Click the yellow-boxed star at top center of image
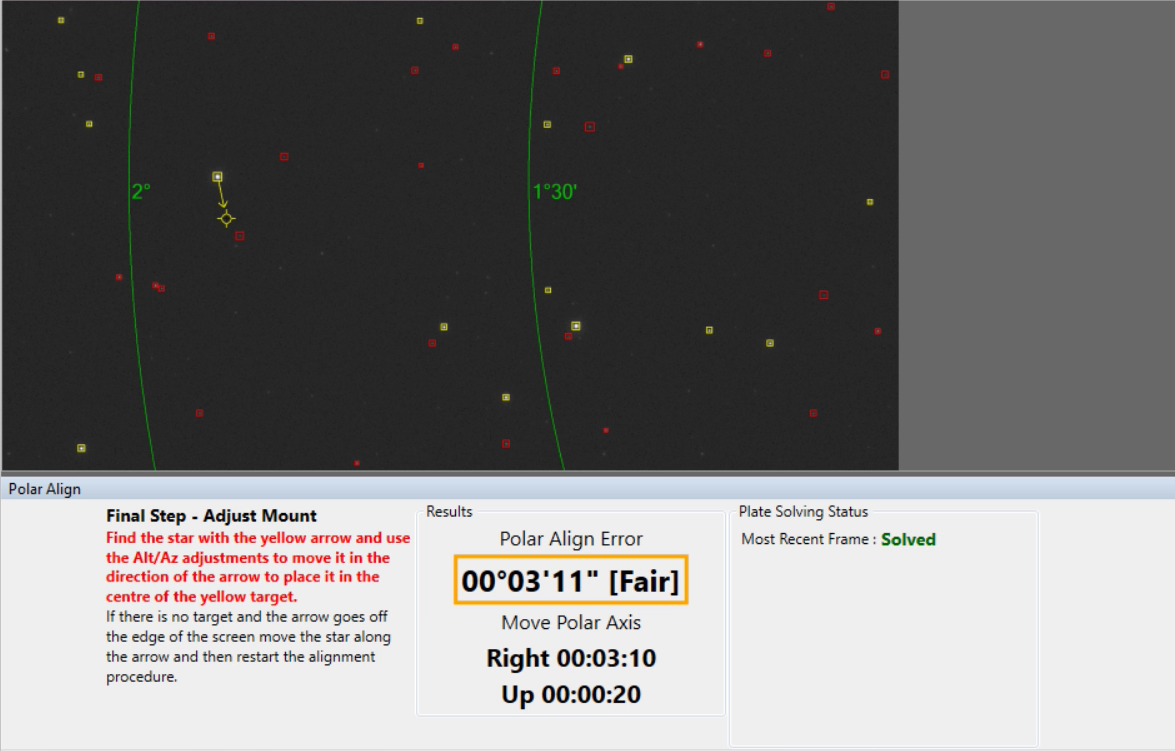This screenshot has height=751, width=1175. point(419,20)
